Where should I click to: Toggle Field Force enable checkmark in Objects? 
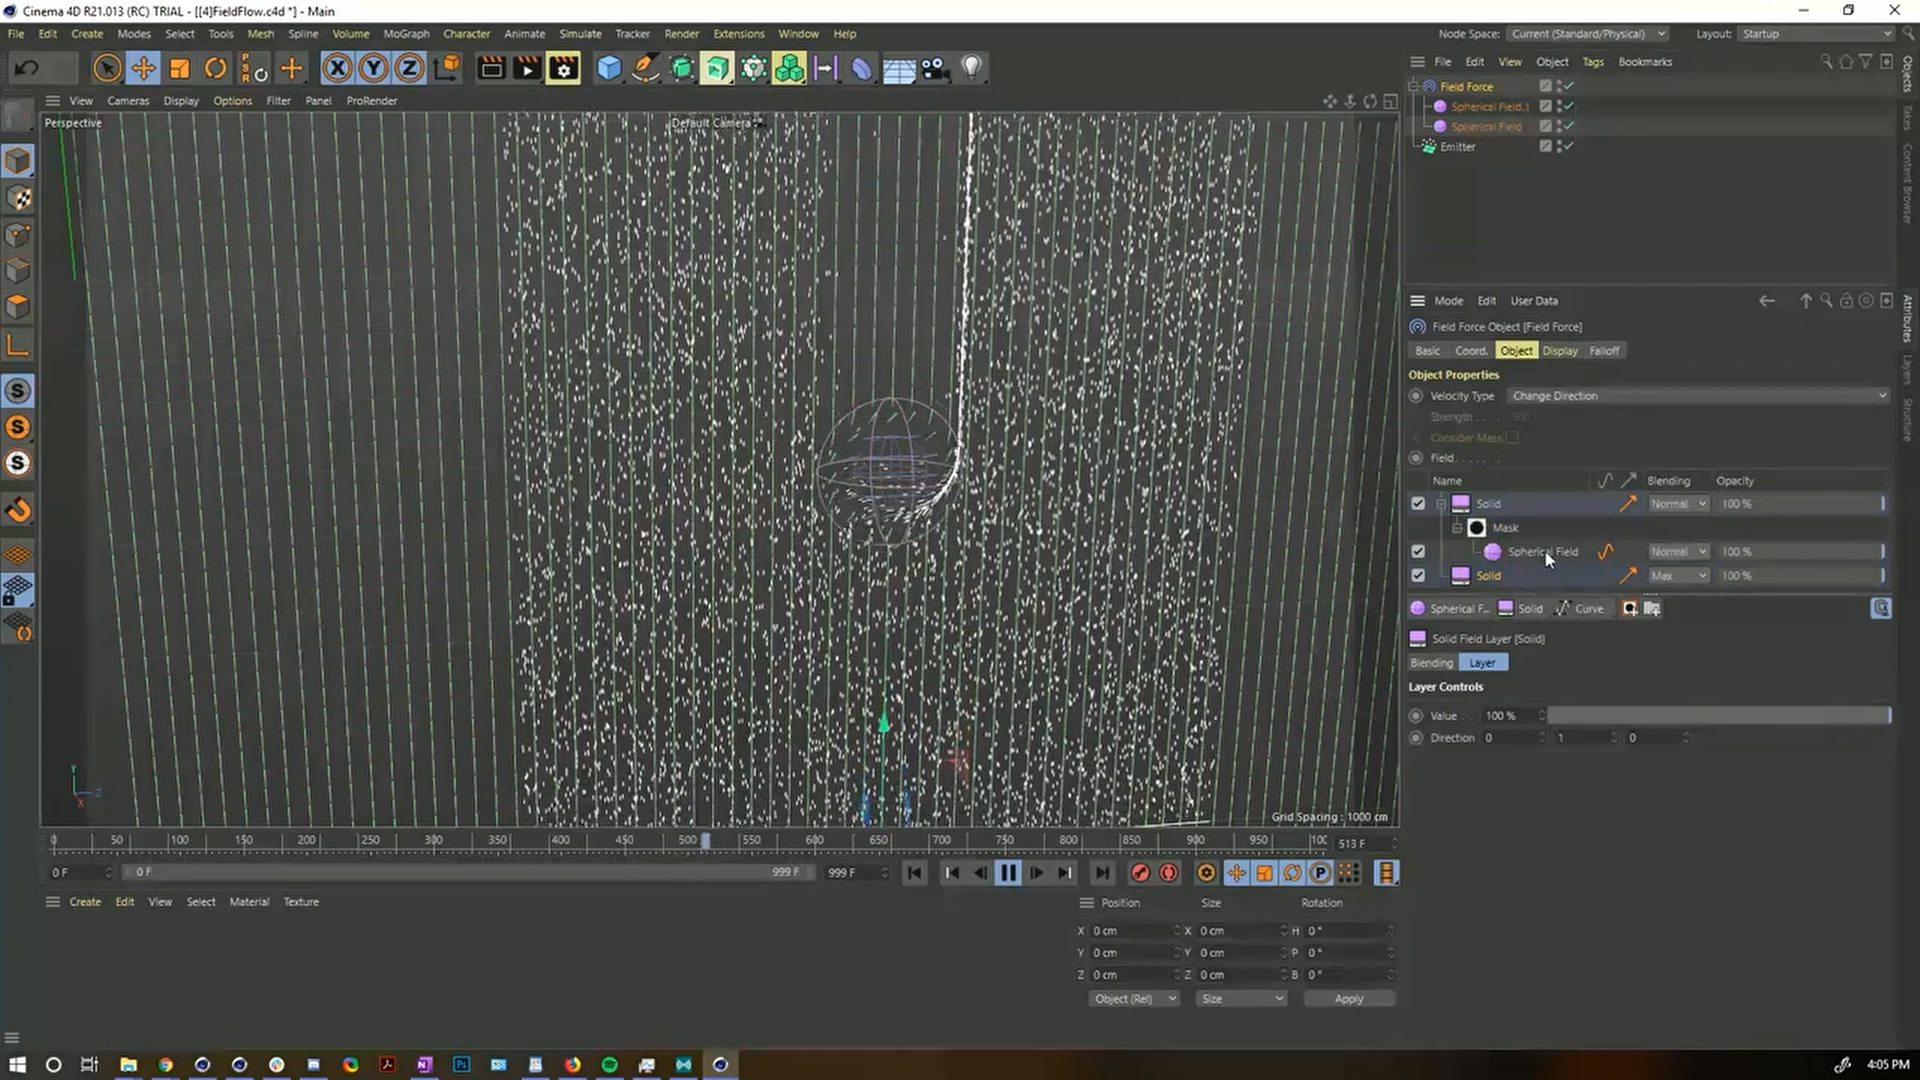coord(1568,87)
